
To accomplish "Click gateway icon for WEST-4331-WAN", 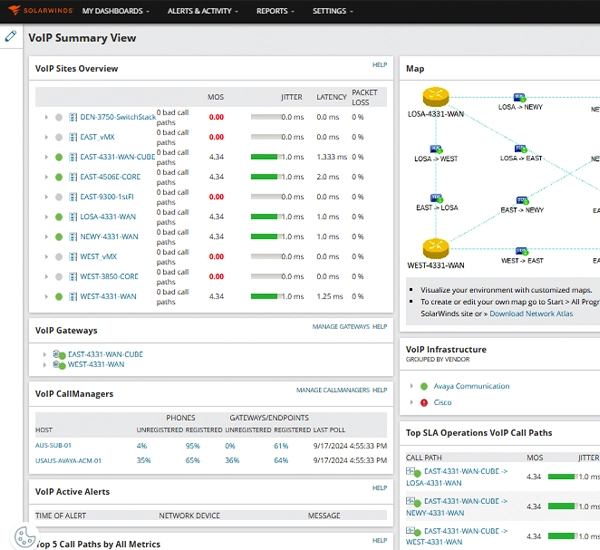I will tap(59, 364).
